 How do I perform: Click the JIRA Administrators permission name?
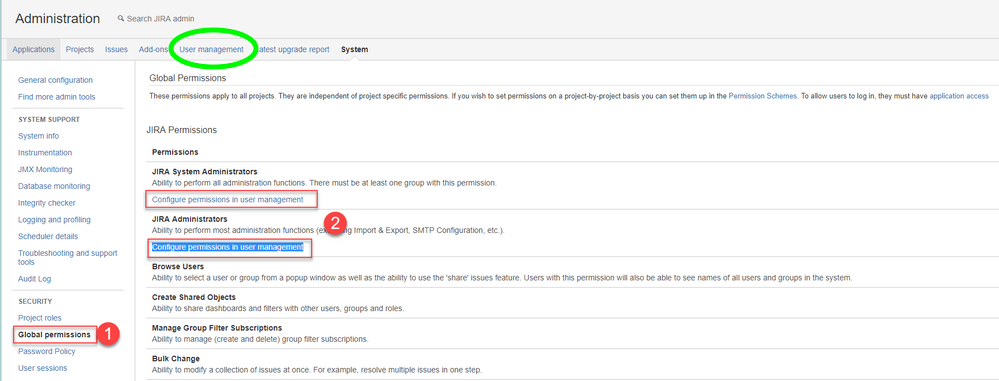tap(189, 219)
